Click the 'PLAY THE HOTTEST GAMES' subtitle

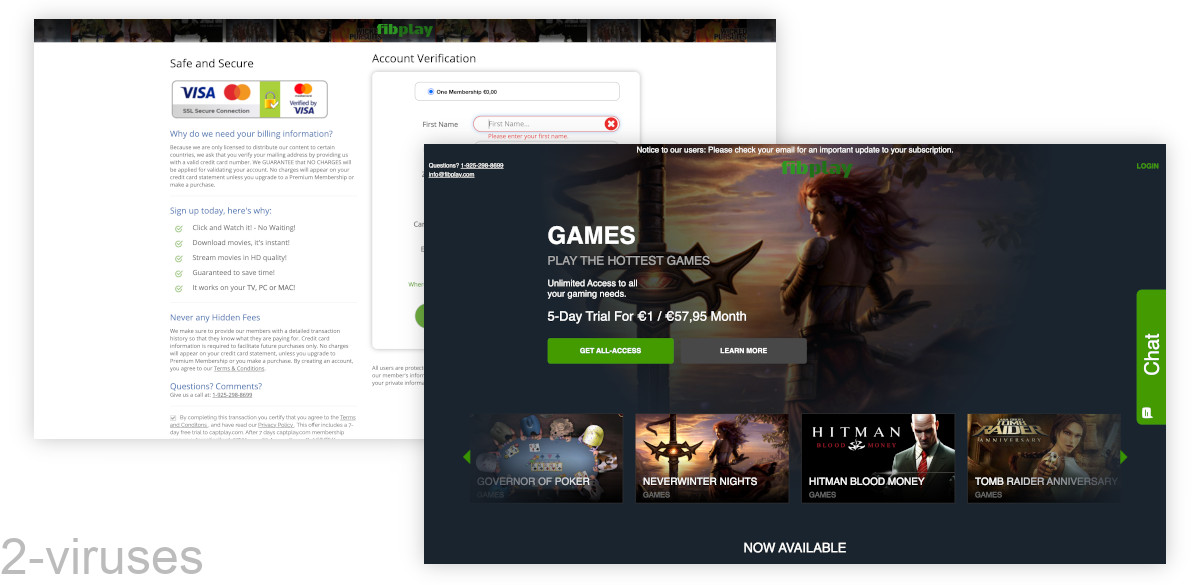629,260
